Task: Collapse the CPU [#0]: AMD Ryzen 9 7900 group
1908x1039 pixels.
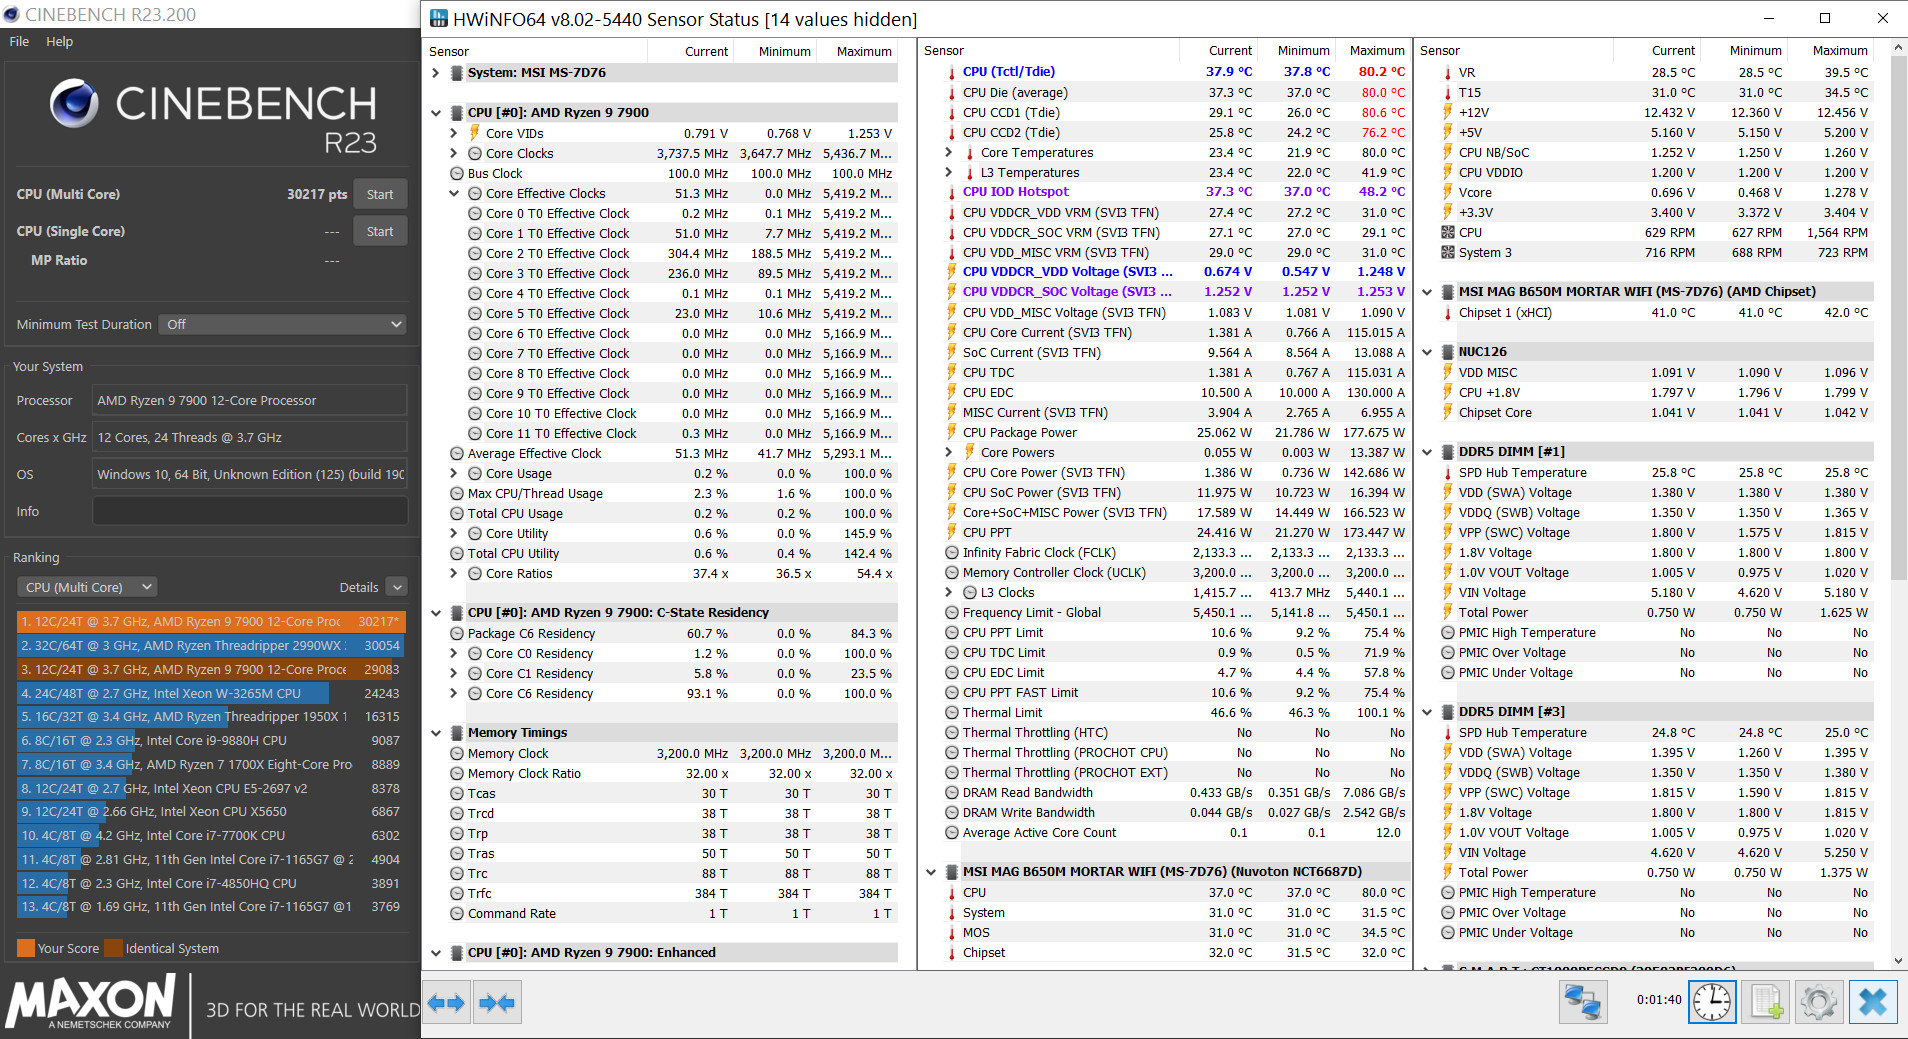Action: [436, 113]
